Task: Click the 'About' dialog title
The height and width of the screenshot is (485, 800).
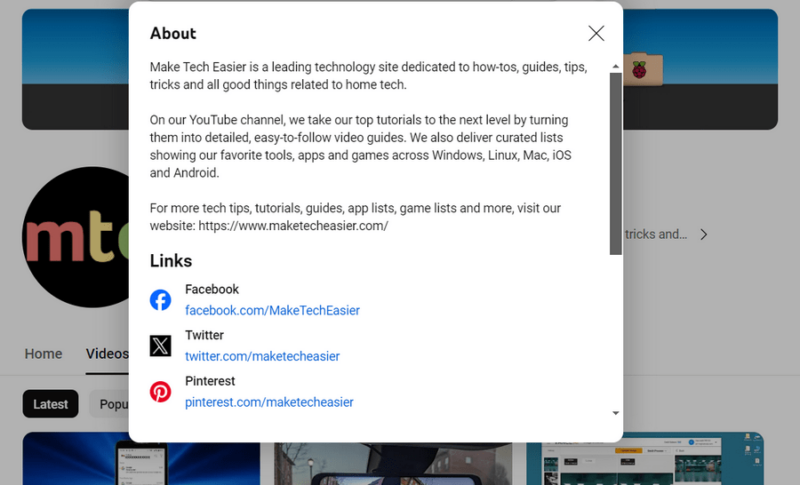Action: tap(173, 34)
